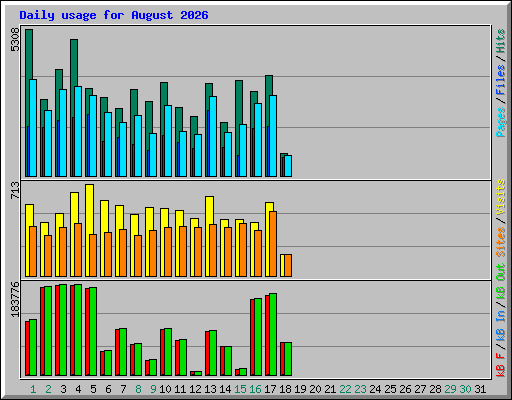Select the Visits legend label
This screenshot has height=400, width=512.
[501, 198]
